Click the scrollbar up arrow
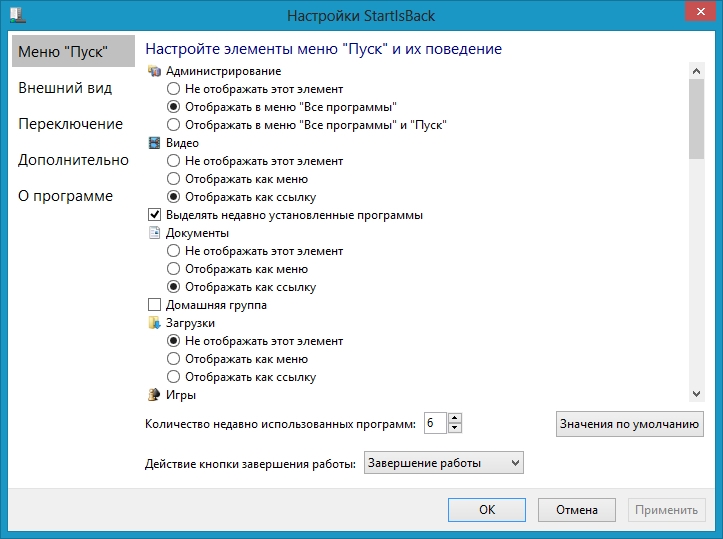 click(697, 71)
